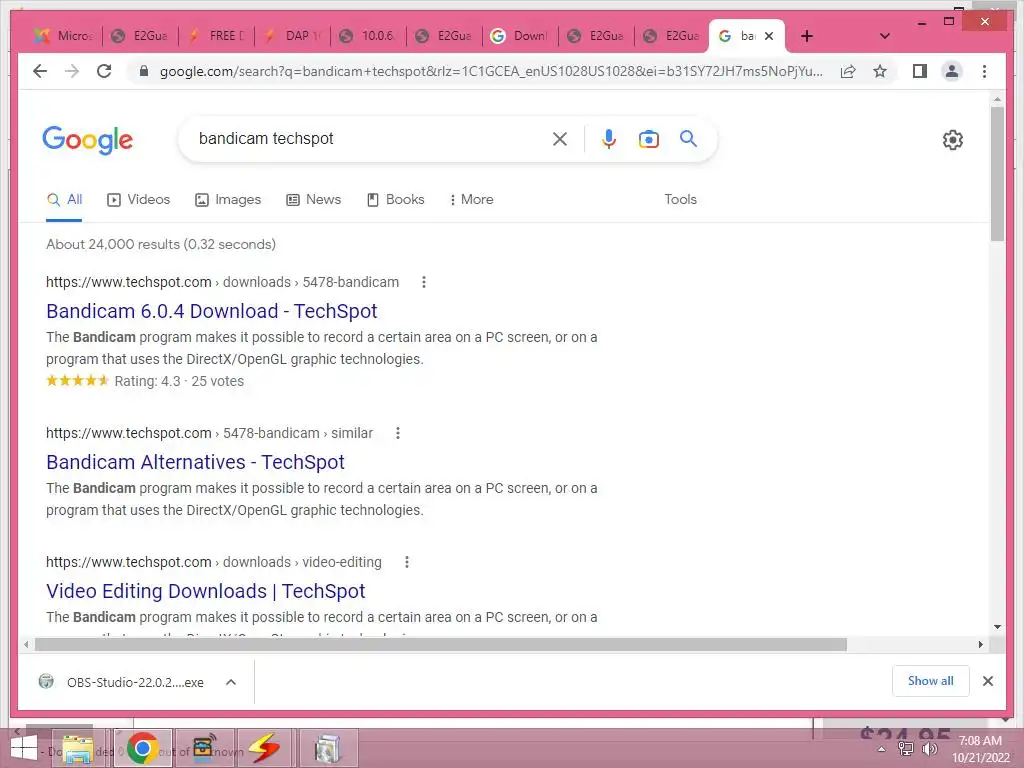Show hidden system tray icons
1024x768 pixels.
881,750
